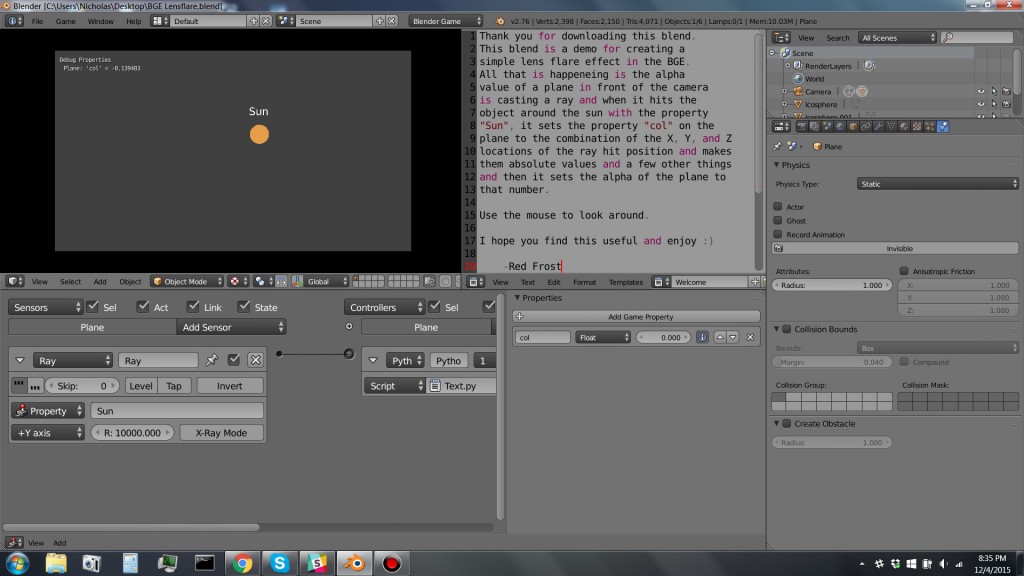This screenshot has height=576, width=1024.
Task: Select the World tab icon in Properties
Action: click(x=841, y=126)
